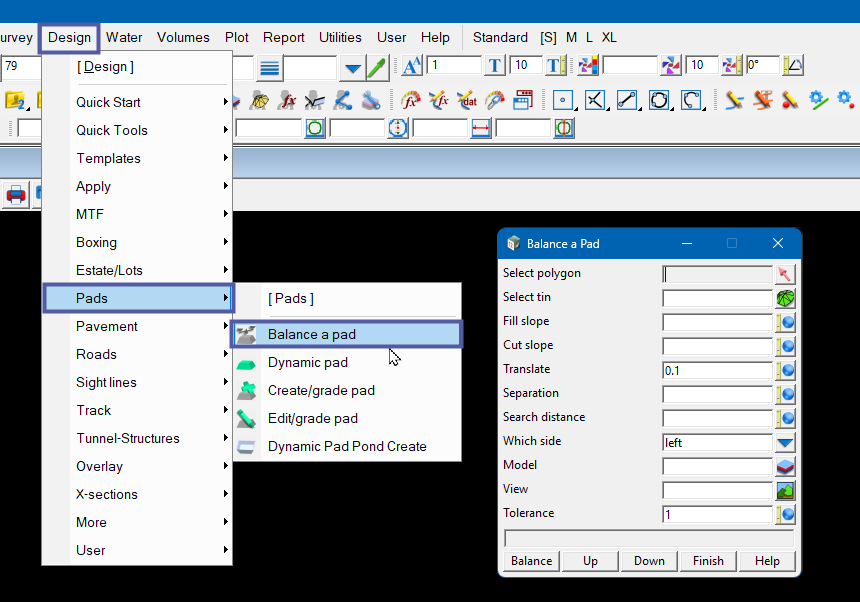This screenshot has width=860, height=602.
Task: Open the Which side dropdown arrow
Action: coord(785,442)
